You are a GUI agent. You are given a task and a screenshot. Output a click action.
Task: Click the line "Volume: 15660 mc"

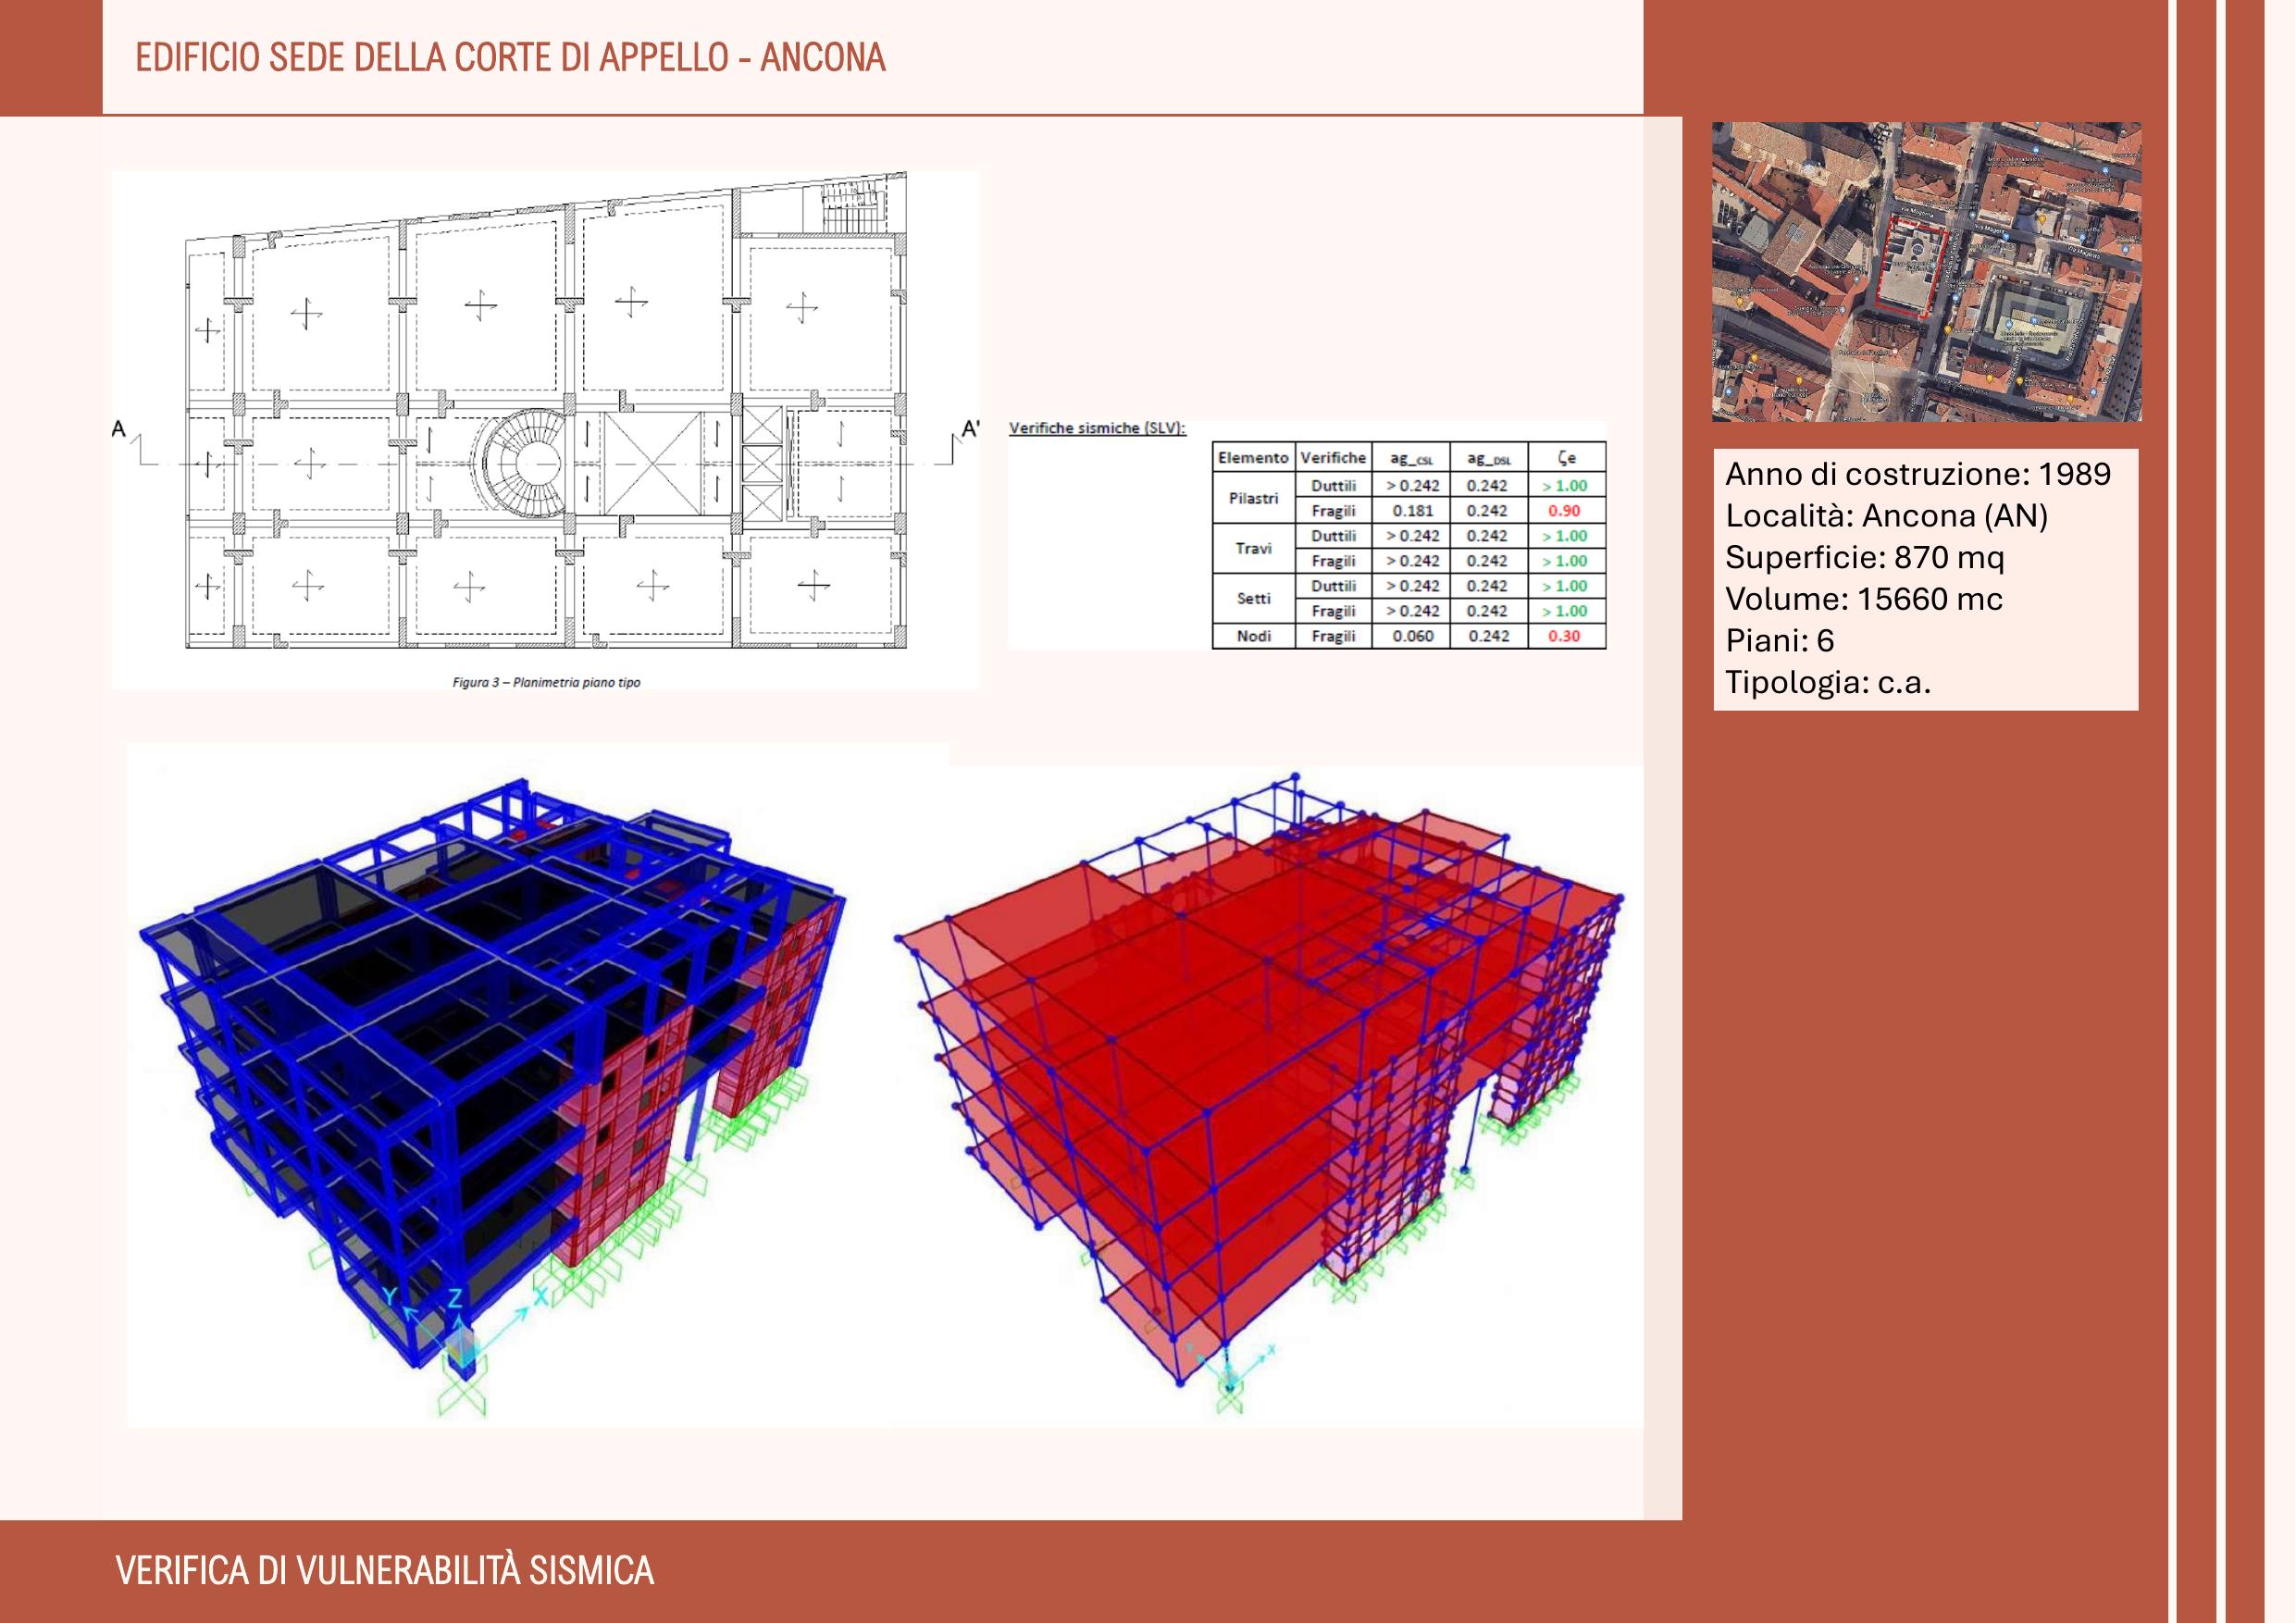pos(1863,599)
